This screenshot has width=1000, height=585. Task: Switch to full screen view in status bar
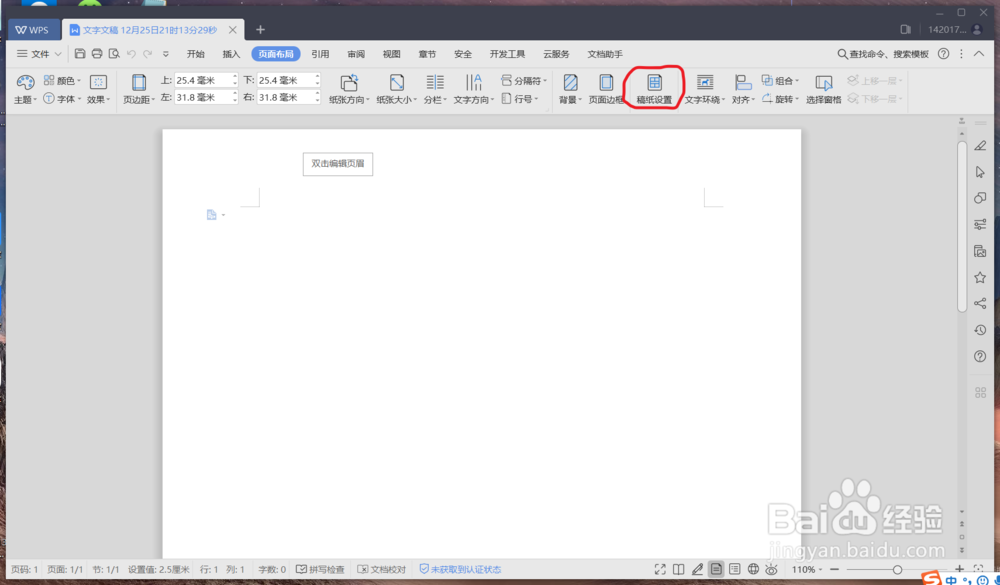click(660, 569)
